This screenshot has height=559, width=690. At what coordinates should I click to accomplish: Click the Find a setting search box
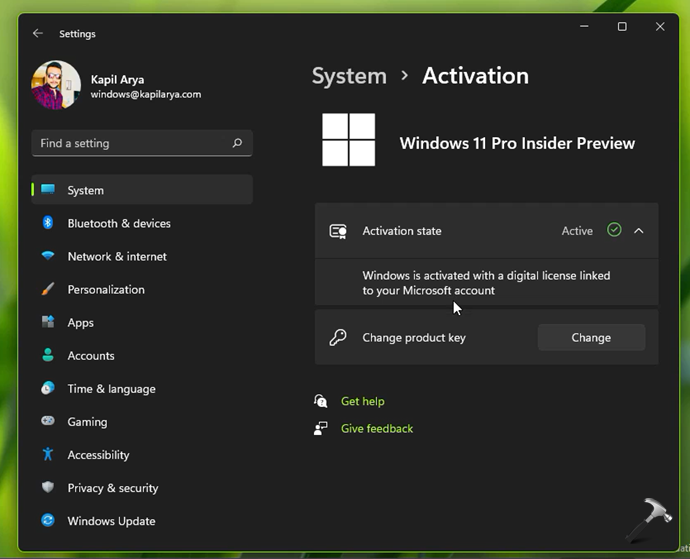coord(130,143)
